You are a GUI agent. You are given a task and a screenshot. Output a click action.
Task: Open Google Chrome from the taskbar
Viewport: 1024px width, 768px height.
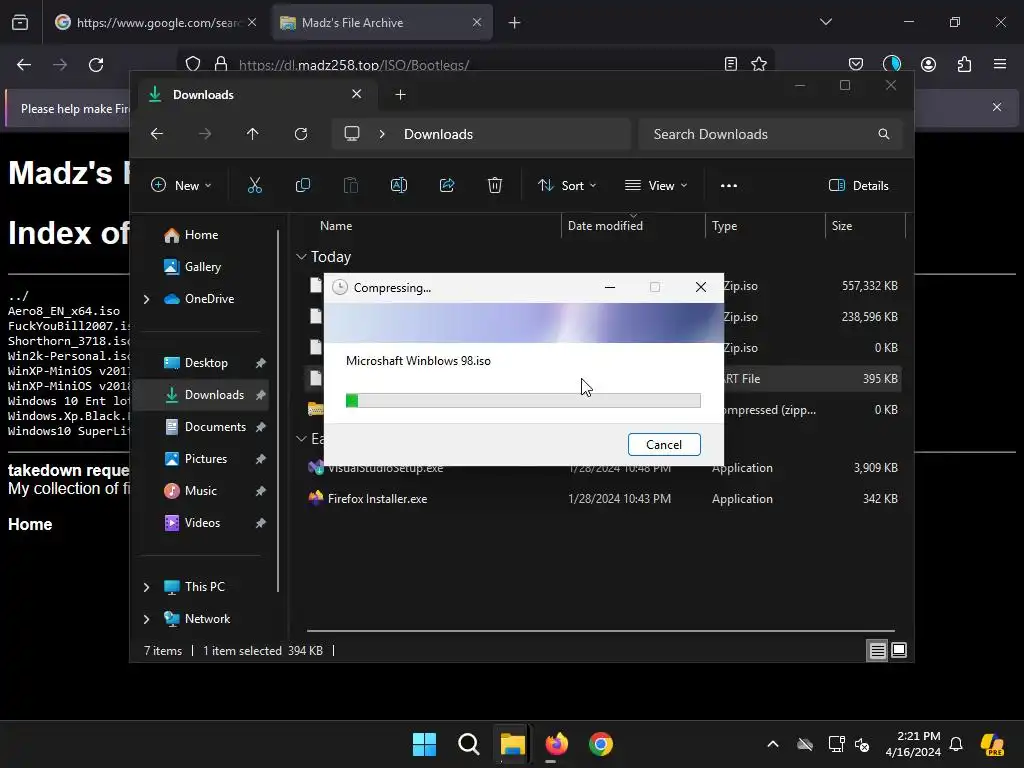coord(601,744)
